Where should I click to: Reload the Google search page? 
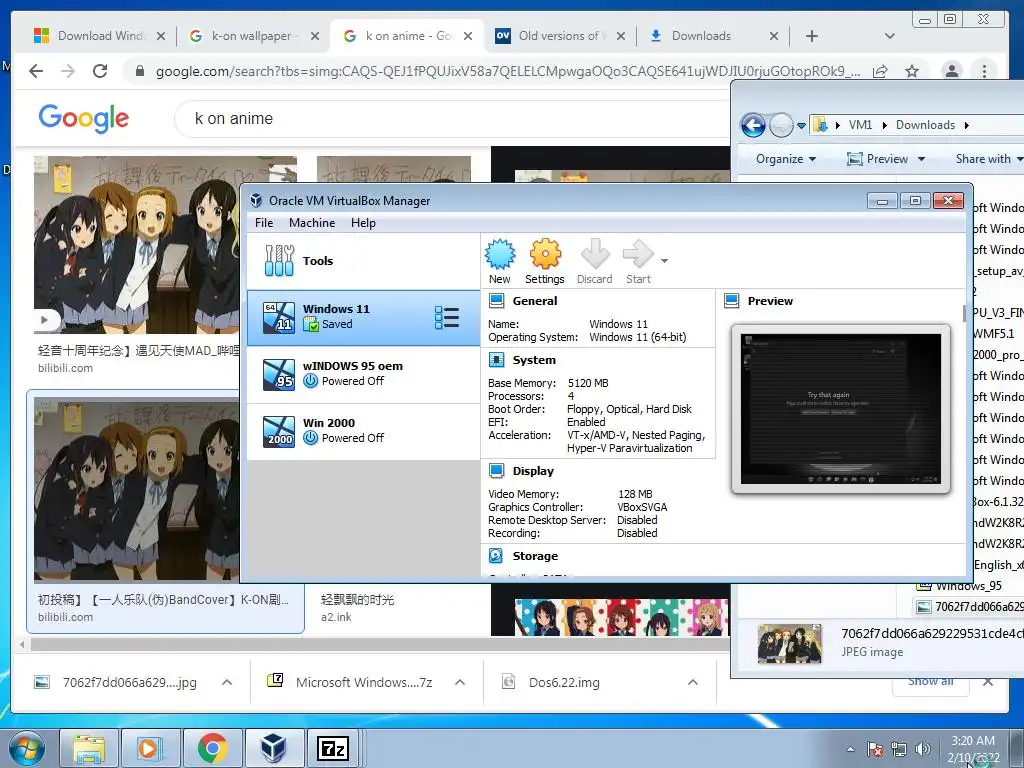[100, 71]
